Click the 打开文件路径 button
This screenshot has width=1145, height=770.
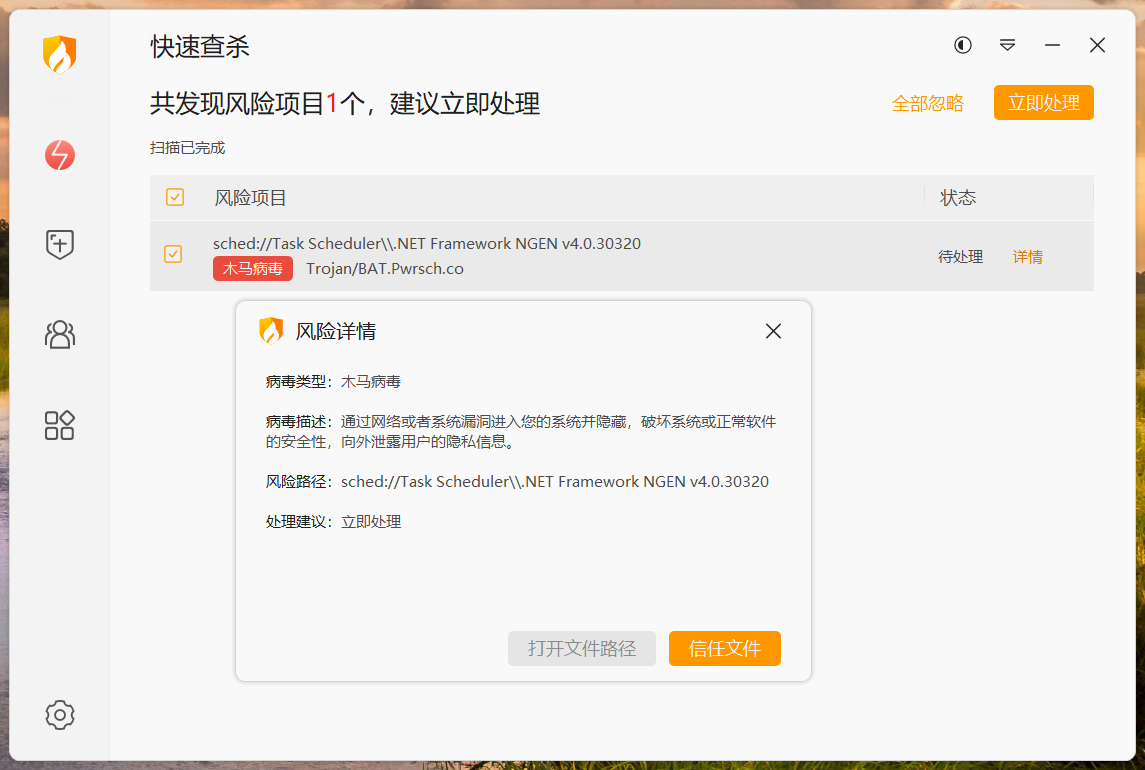click(582, 648)
